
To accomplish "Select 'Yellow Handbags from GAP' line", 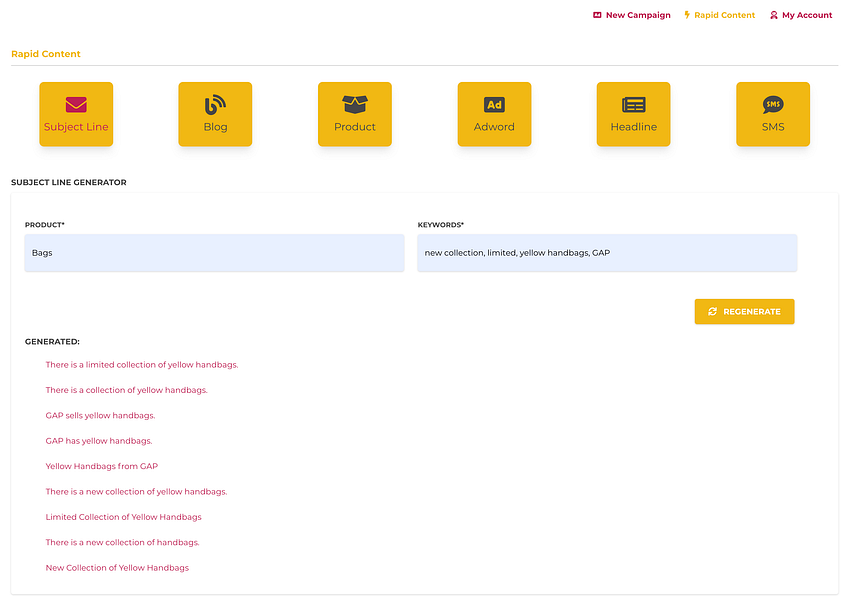I will click(x=102, y=466).
